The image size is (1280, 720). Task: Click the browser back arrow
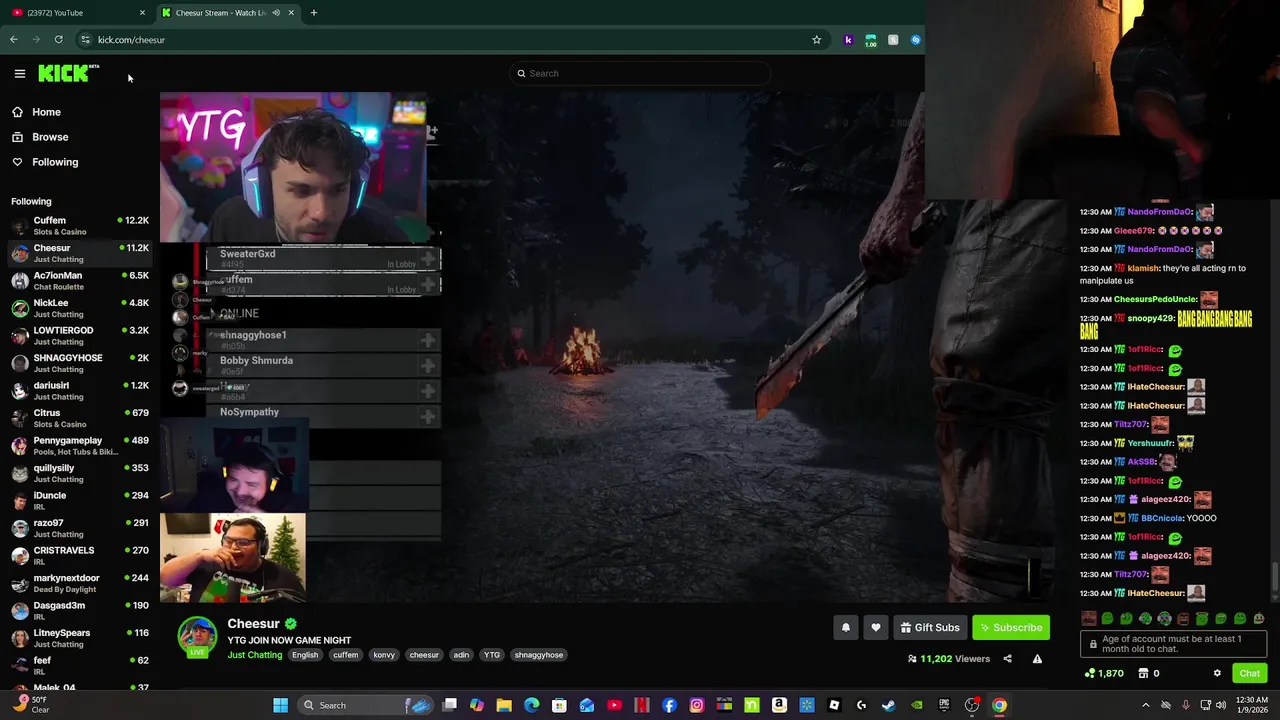click(14, 39)
